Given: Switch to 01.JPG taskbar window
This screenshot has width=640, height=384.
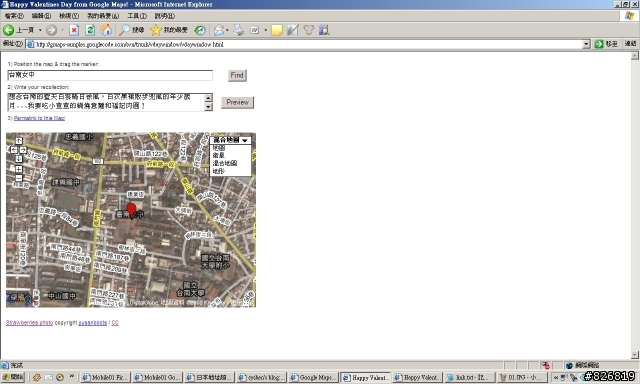Looking at the screenshot, I should (x=522, y=377).
